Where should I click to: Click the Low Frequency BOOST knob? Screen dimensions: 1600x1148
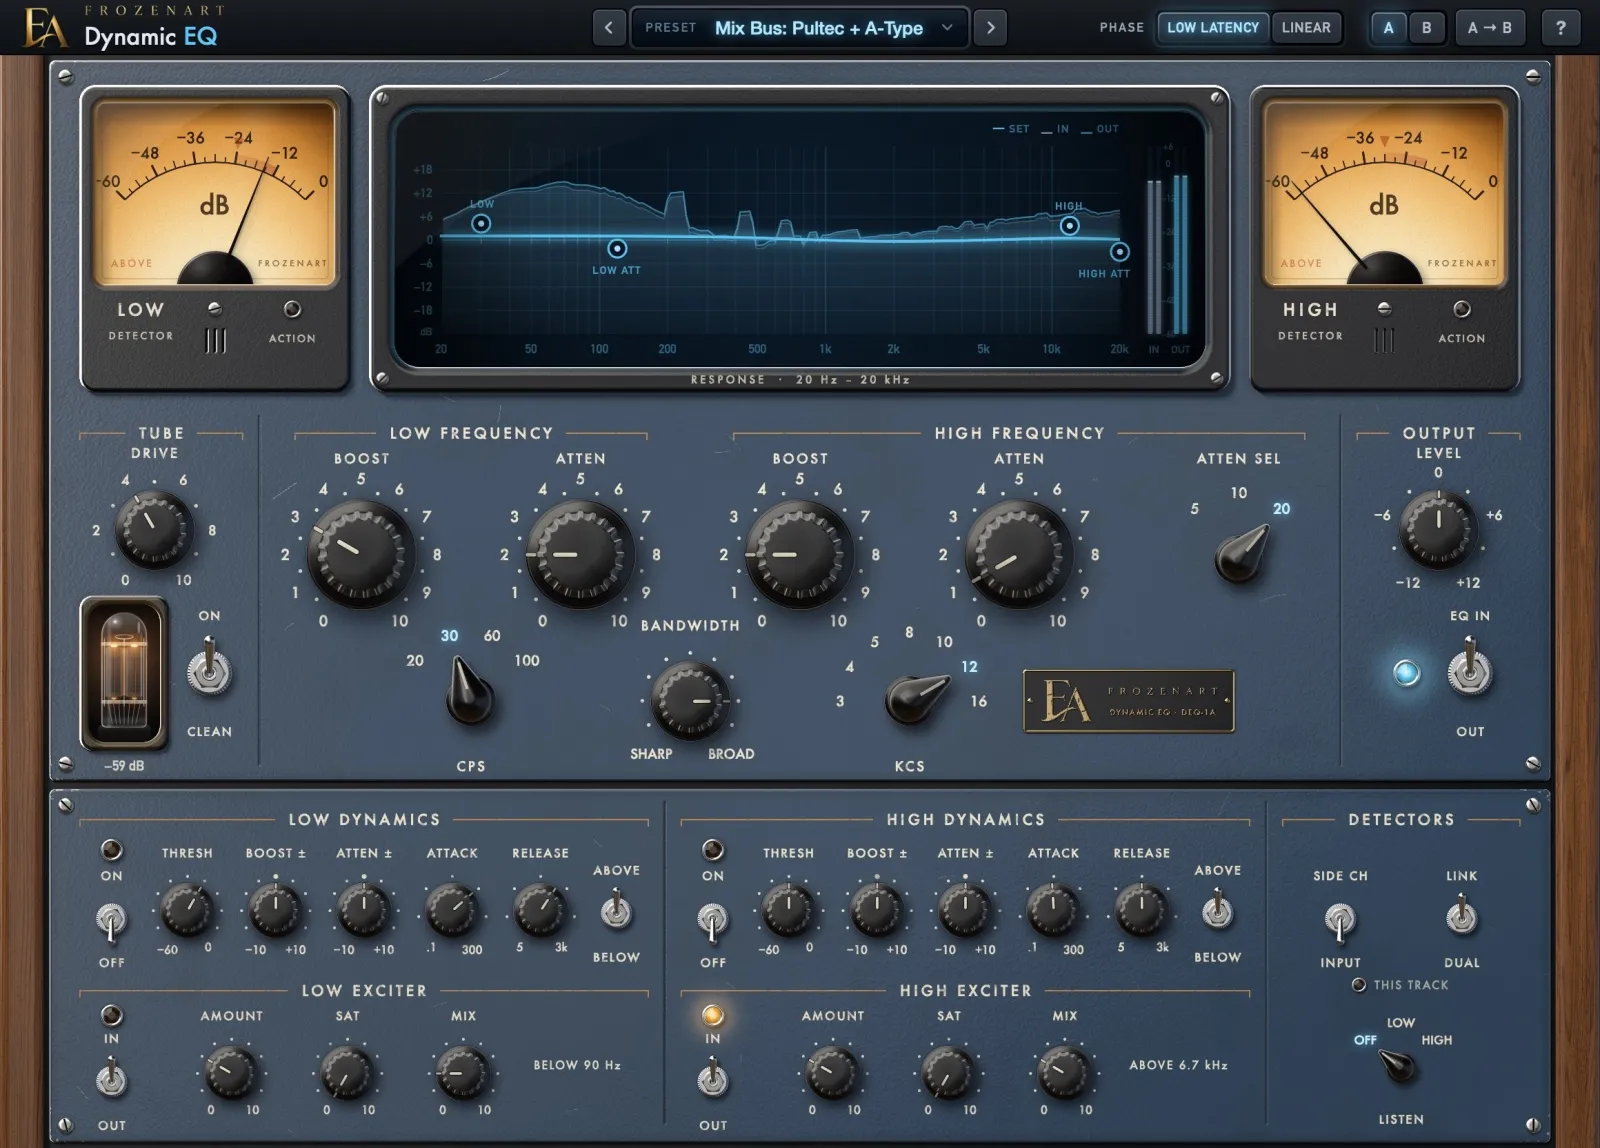(x=360, y=554)
